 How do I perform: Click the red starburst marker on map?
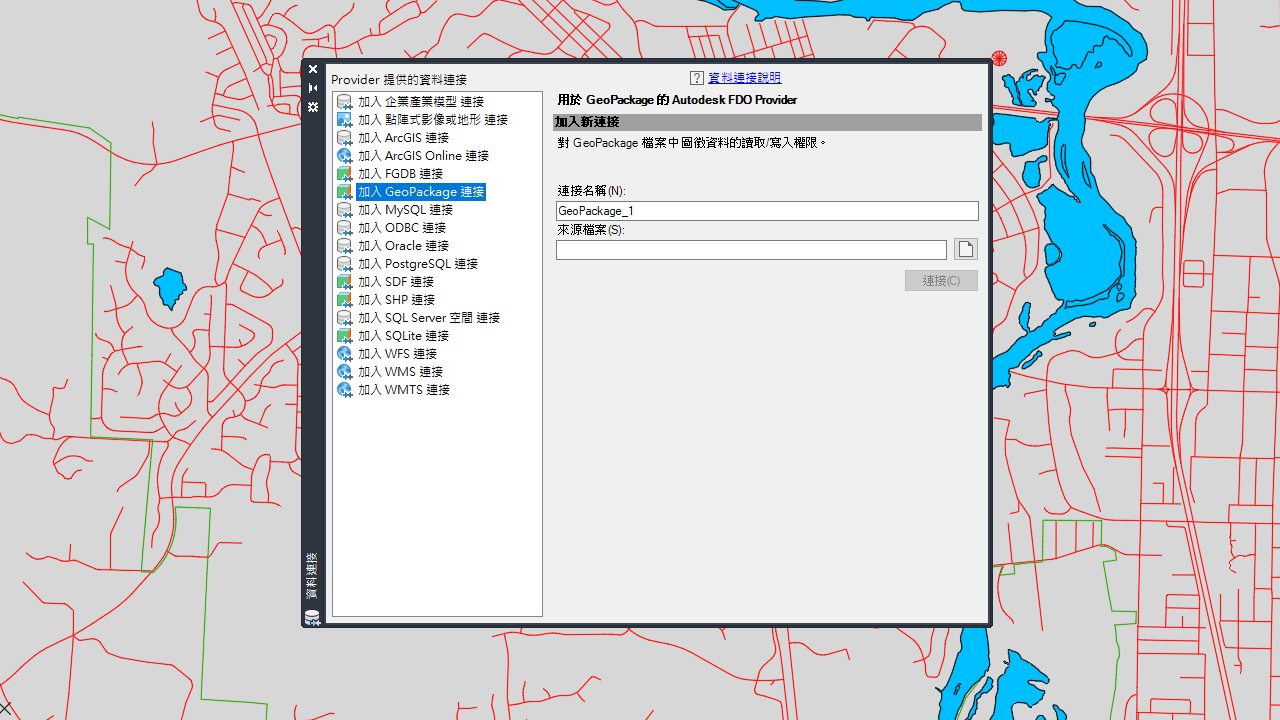click(998, 59)
